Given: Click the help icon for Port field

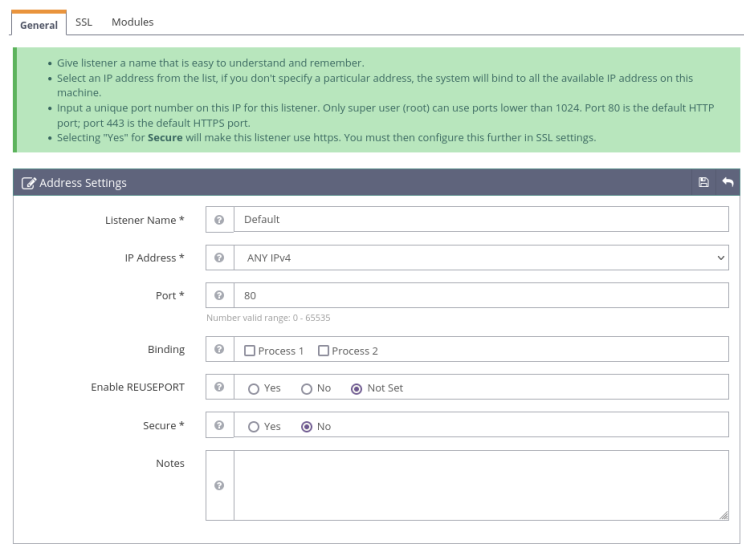Looking at the screenshot, I should click(x=219, y=296).
